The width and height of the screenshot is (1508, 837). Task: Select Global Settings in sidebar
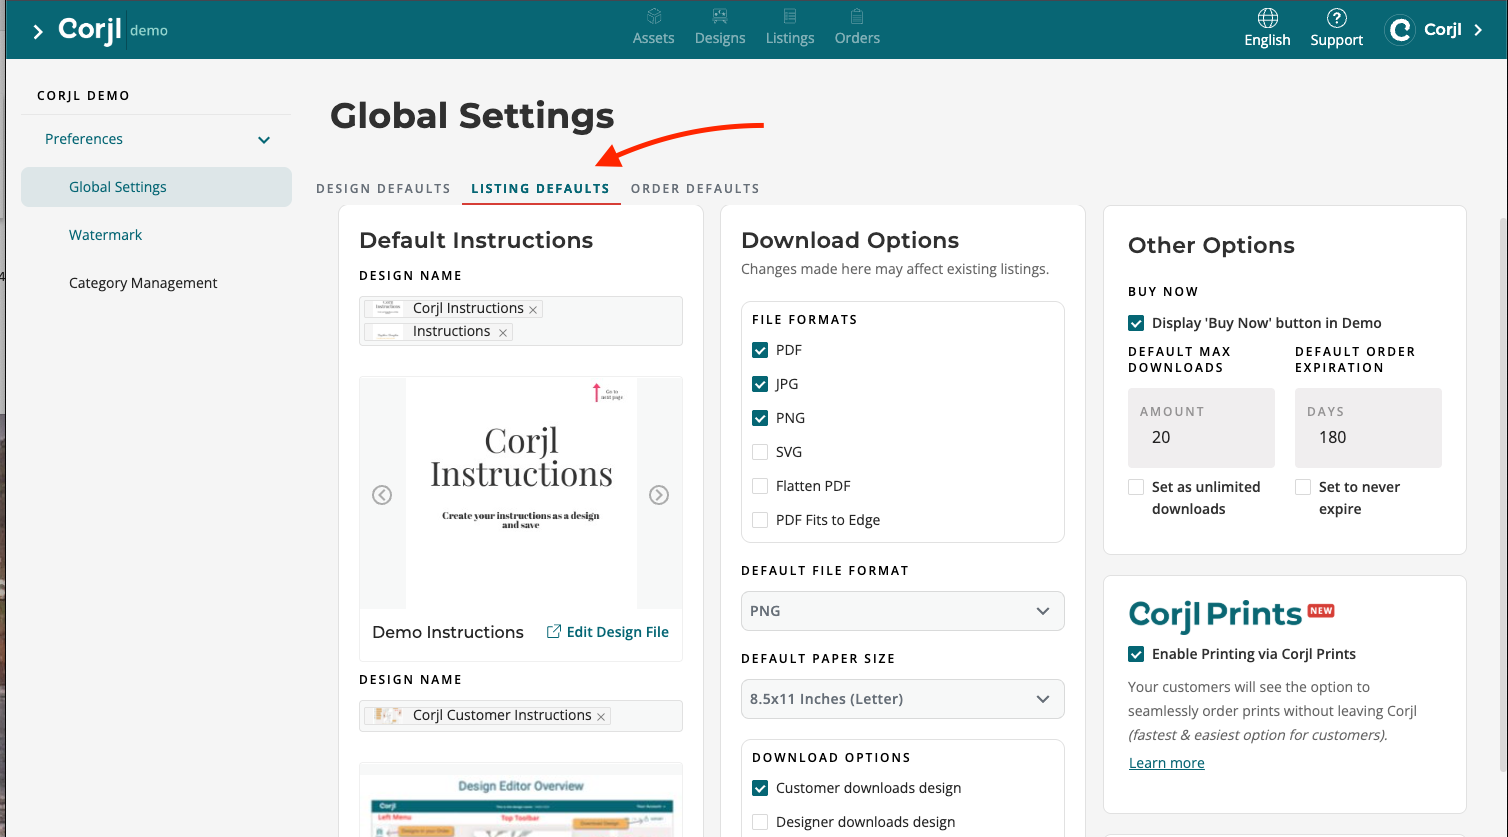coord(156,187)
